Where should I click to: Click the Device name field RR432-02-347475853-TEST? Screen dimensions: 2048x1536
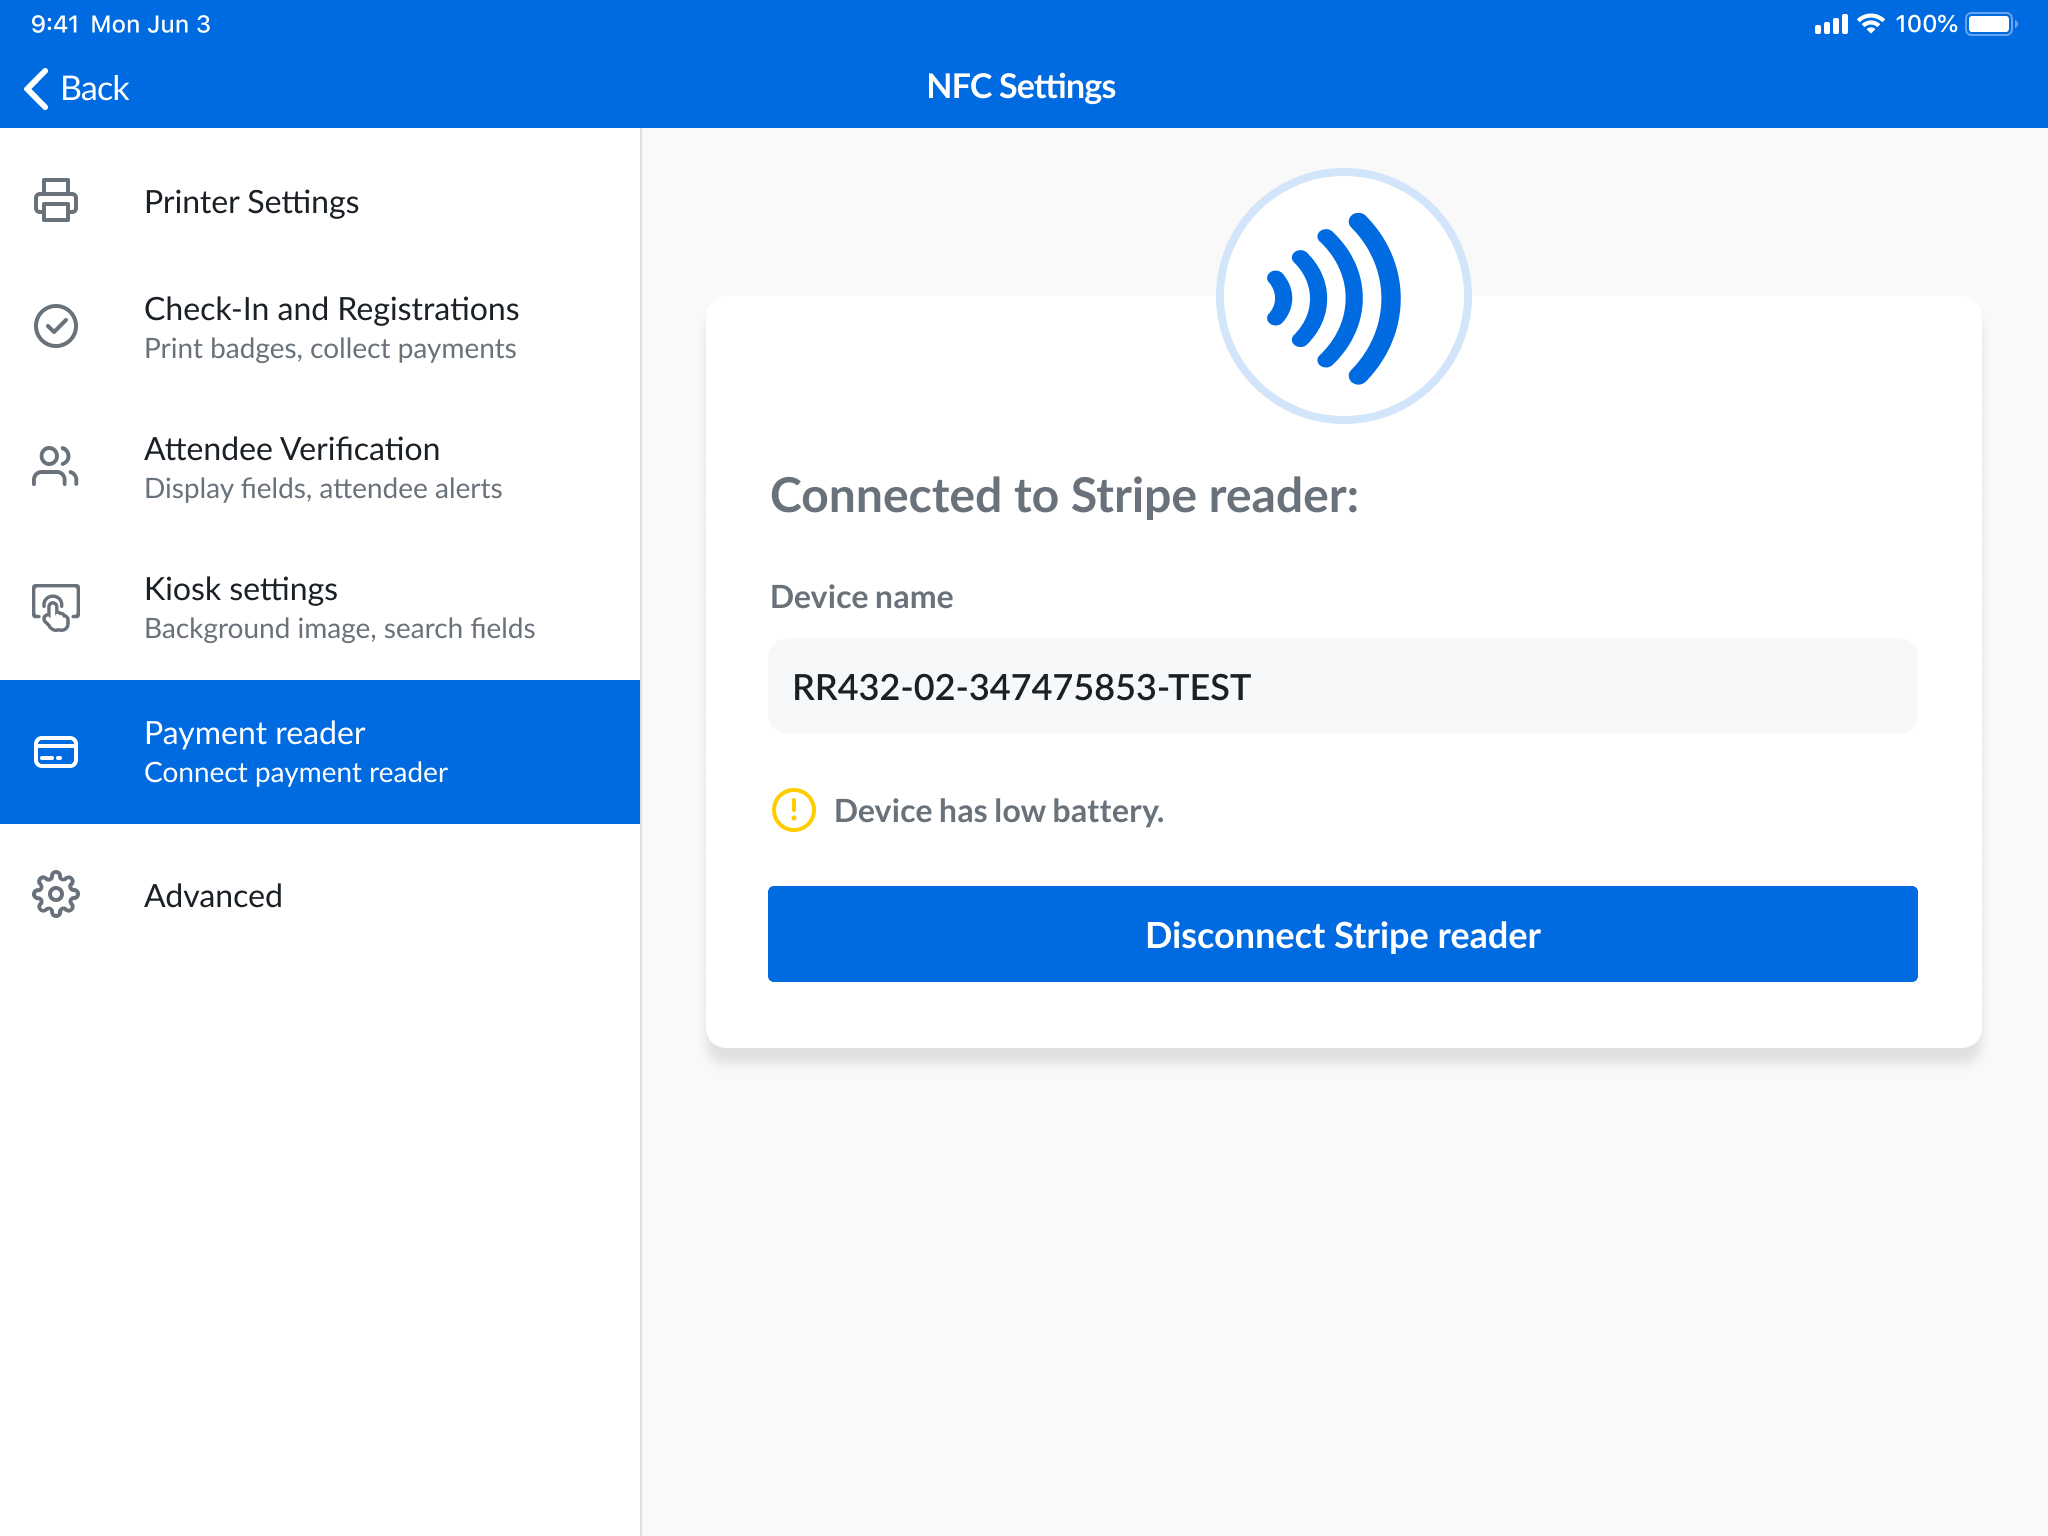pos(1342,687)
